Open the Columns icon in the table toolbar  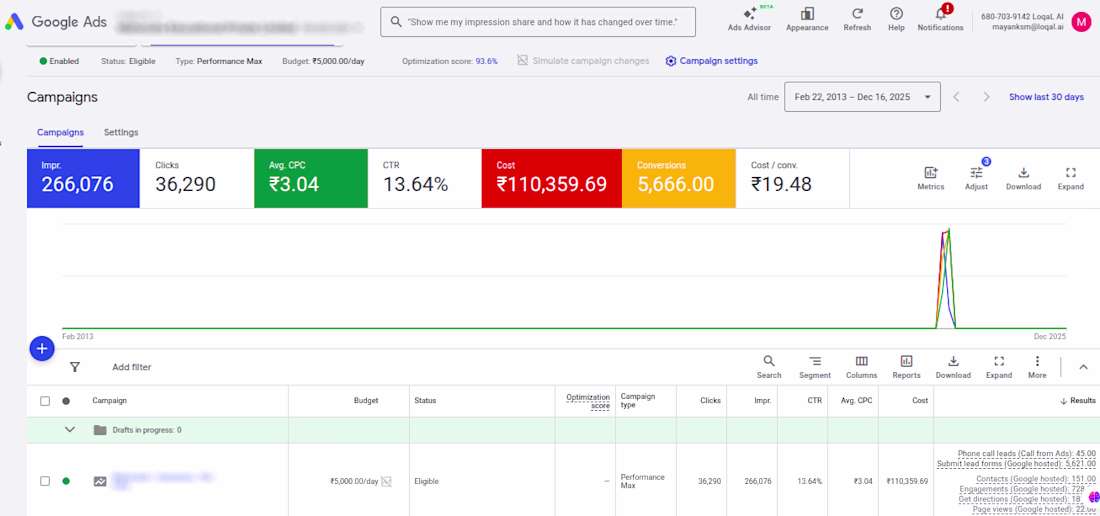click(861, 361)
